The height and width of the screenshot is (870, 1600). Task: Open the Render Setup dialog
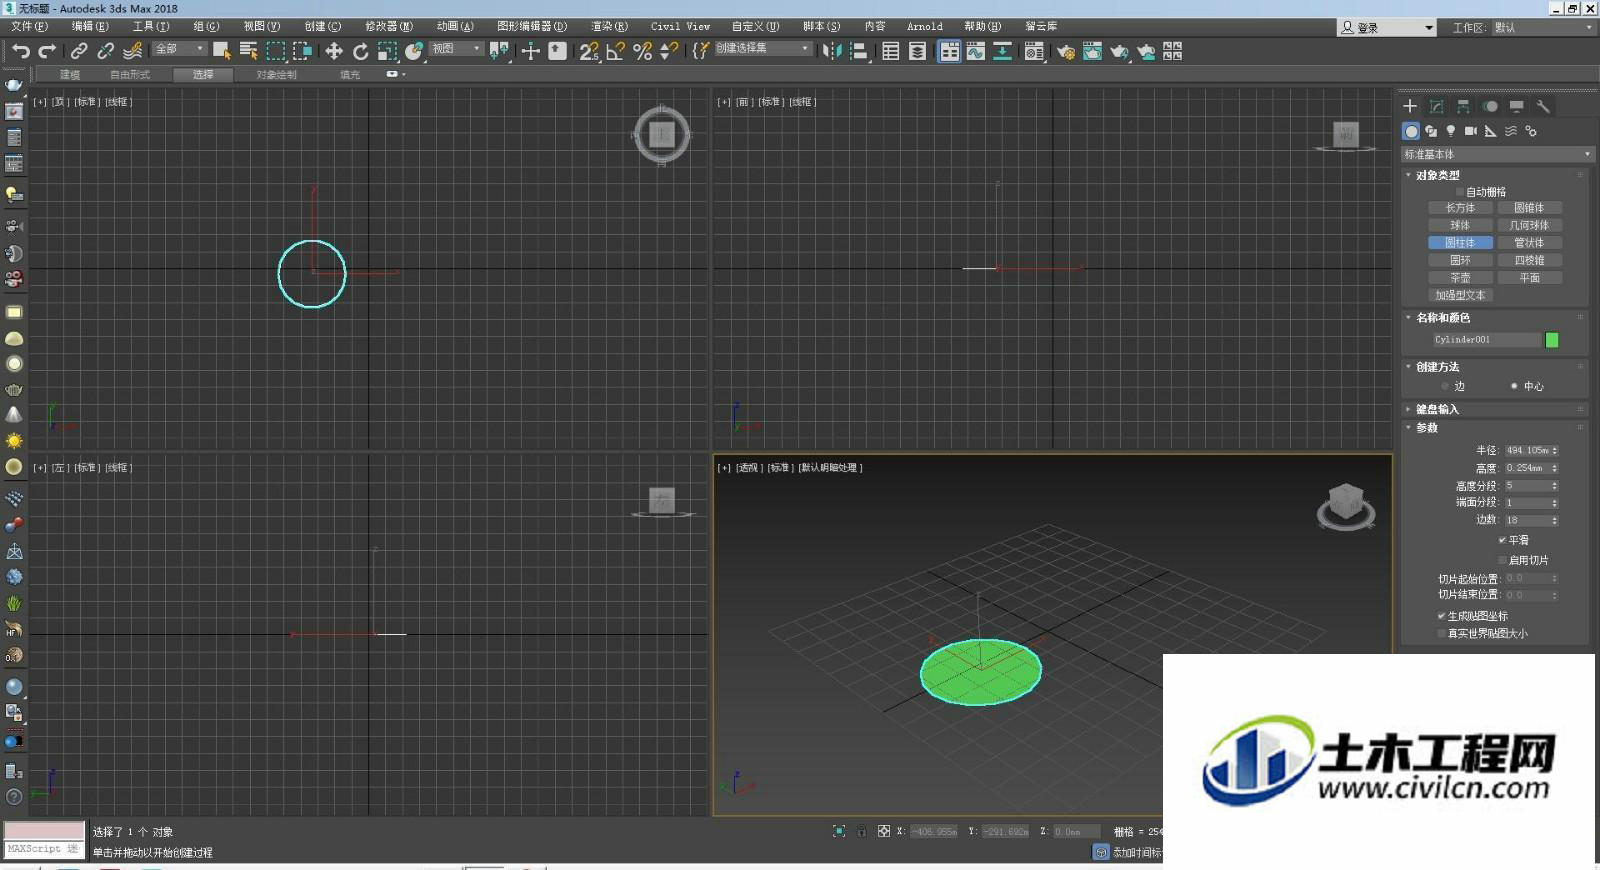coord(1066,51)
